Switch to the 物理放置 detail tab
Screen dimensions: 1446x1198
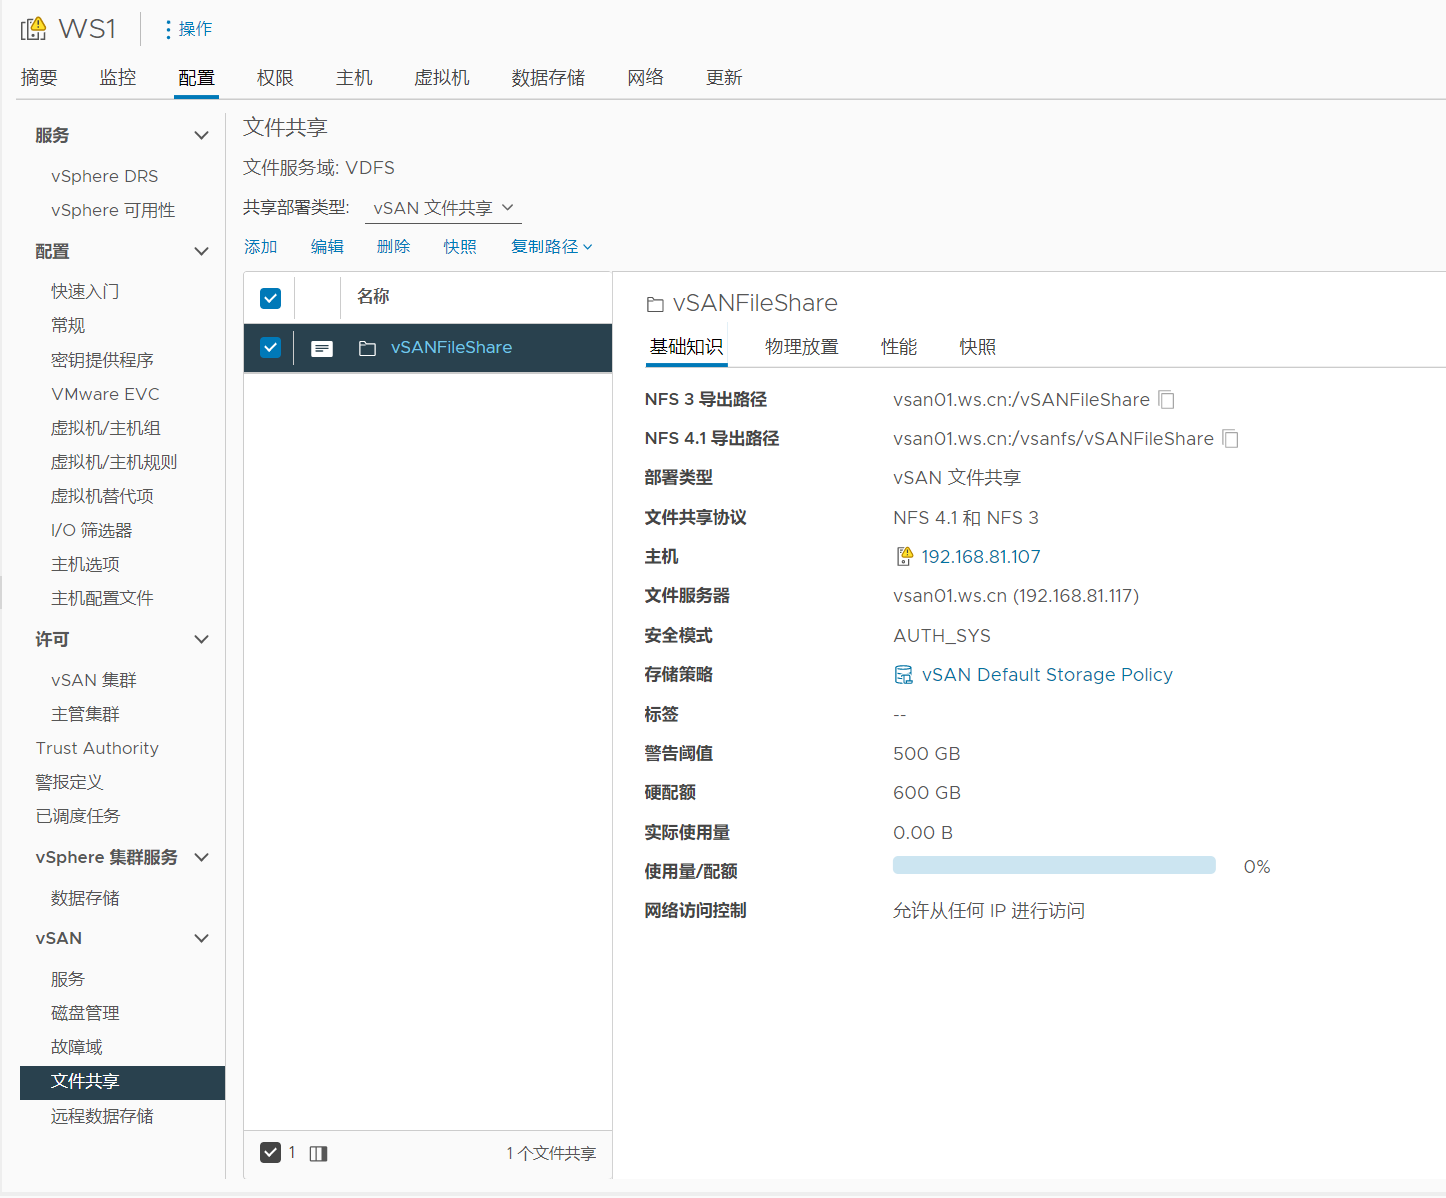click(802, 347)
